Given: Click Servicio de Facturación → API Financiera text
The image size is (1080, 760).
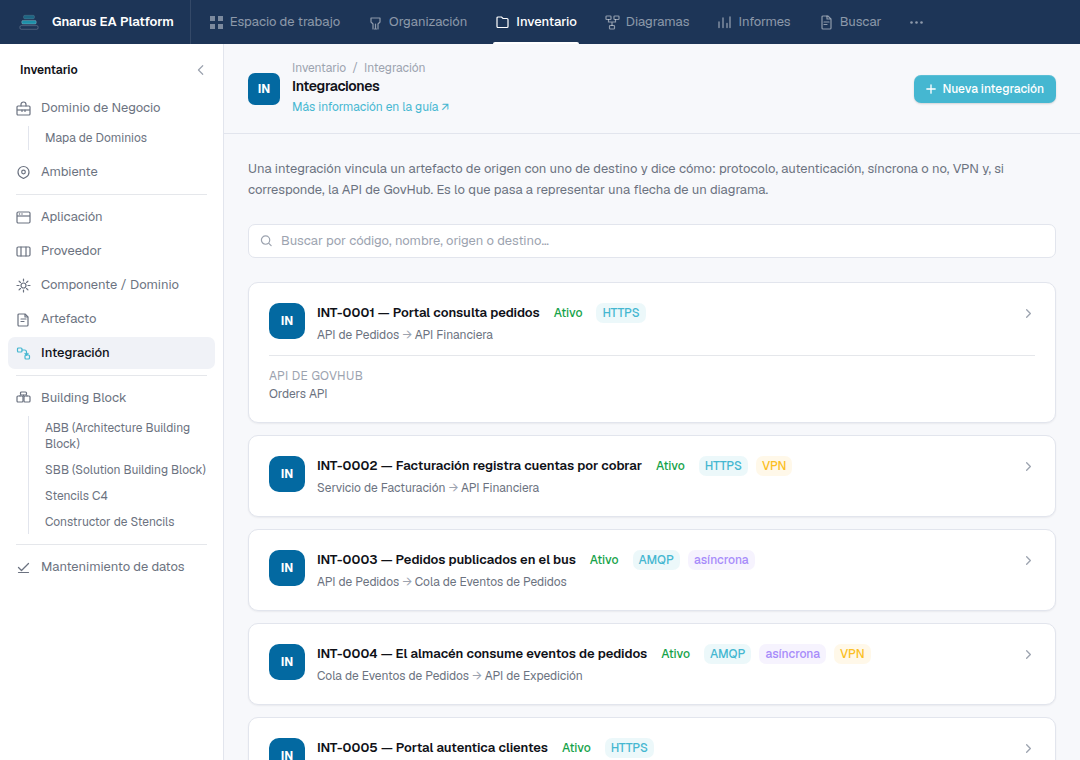Looking at the screenshot, I should click(x=428, y=488).
